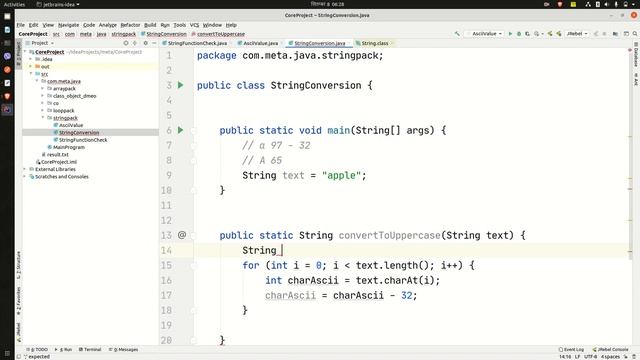Viewport: 640px width, 360px height.
Task: Open the Navigate menu
Action: pos(68,25)
